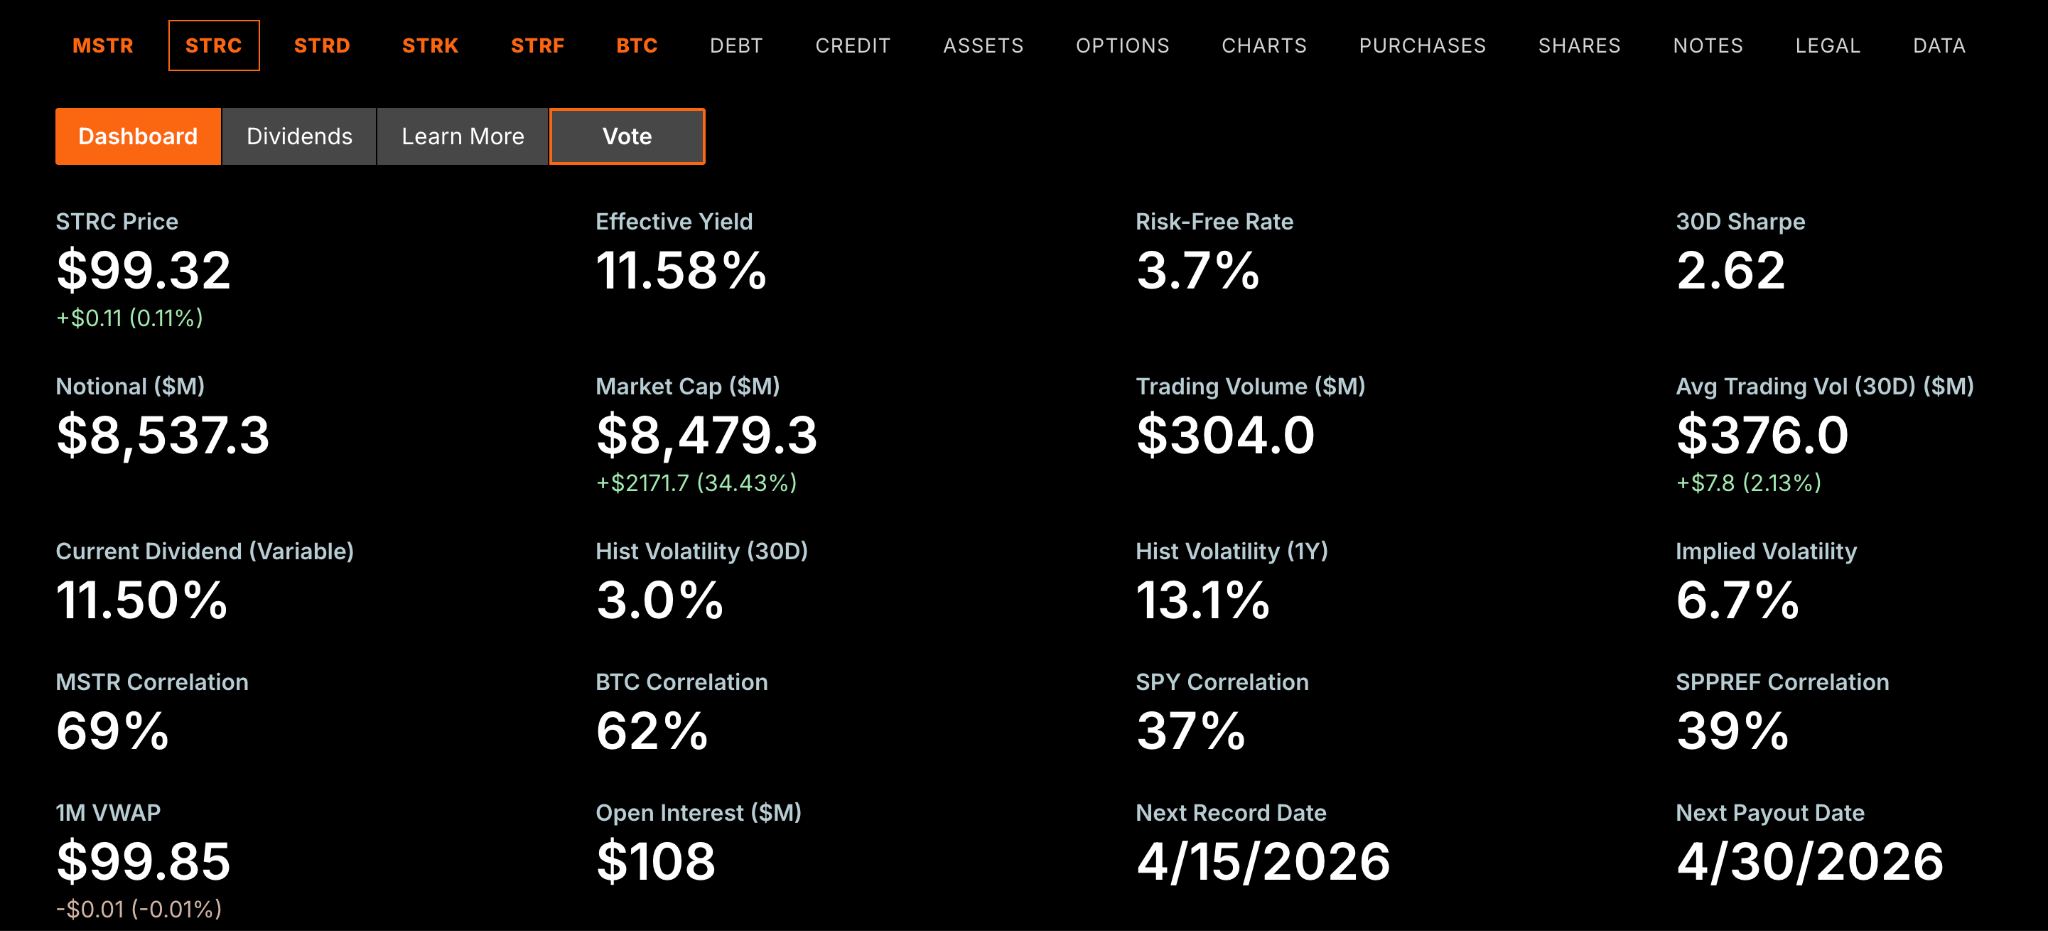Click the Learn More button
Screen dimensions: 2048x931
(x=463, y=136)
